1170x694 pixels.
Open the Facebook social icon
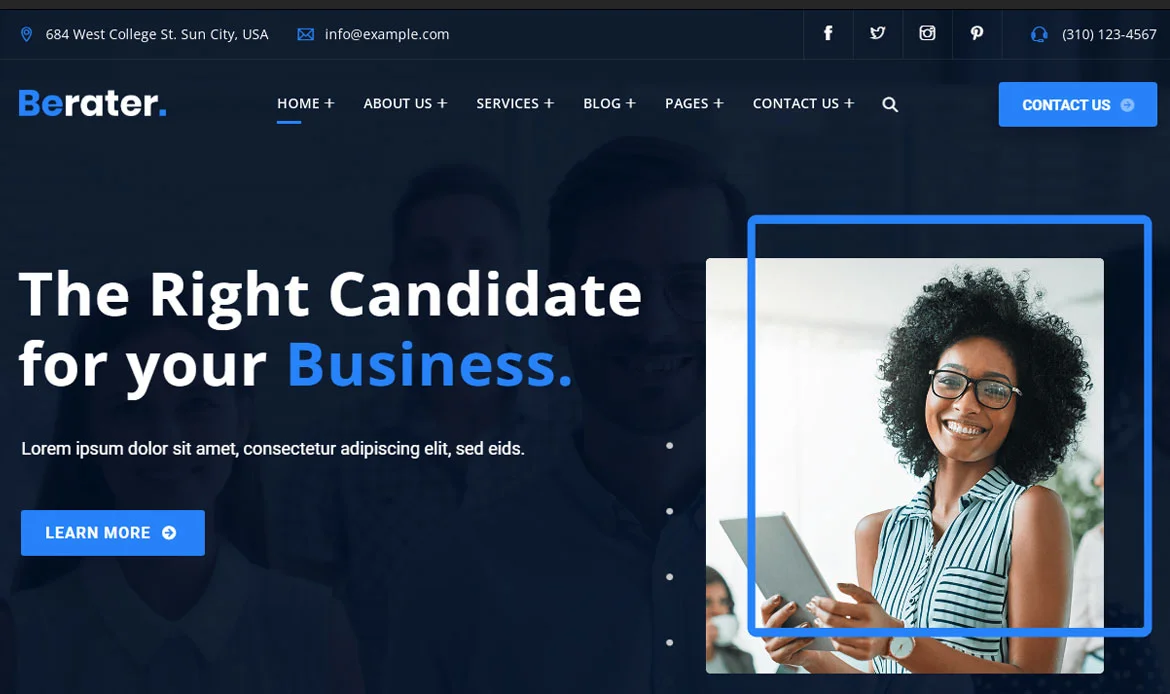pyautogui.click(x=828, y=33)
